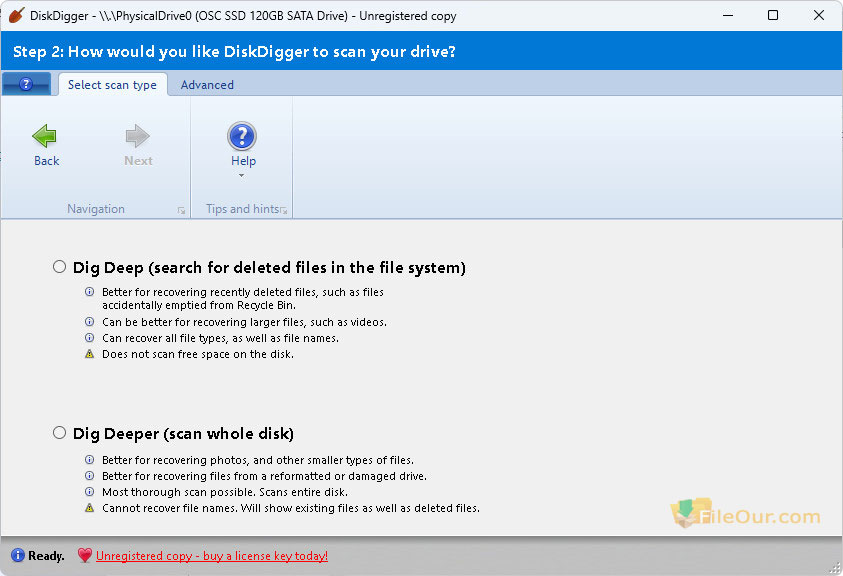This screenshot has width=843, height=576.
Task: Click info icon beside 'Better for recovering recently deleted files'
Action: [x=90, y=291]
